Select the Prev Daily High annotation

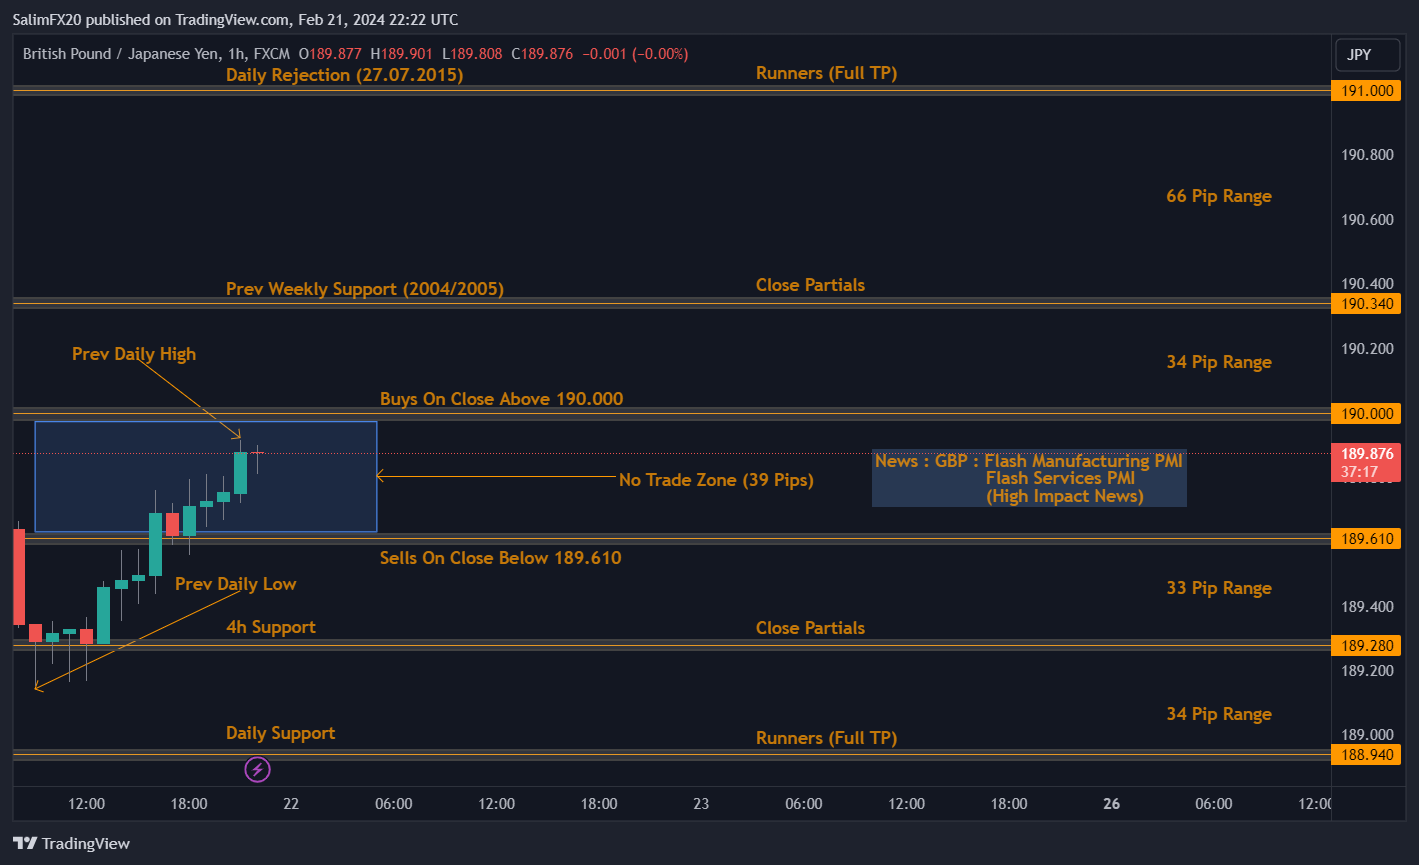(x=134, y=354)
